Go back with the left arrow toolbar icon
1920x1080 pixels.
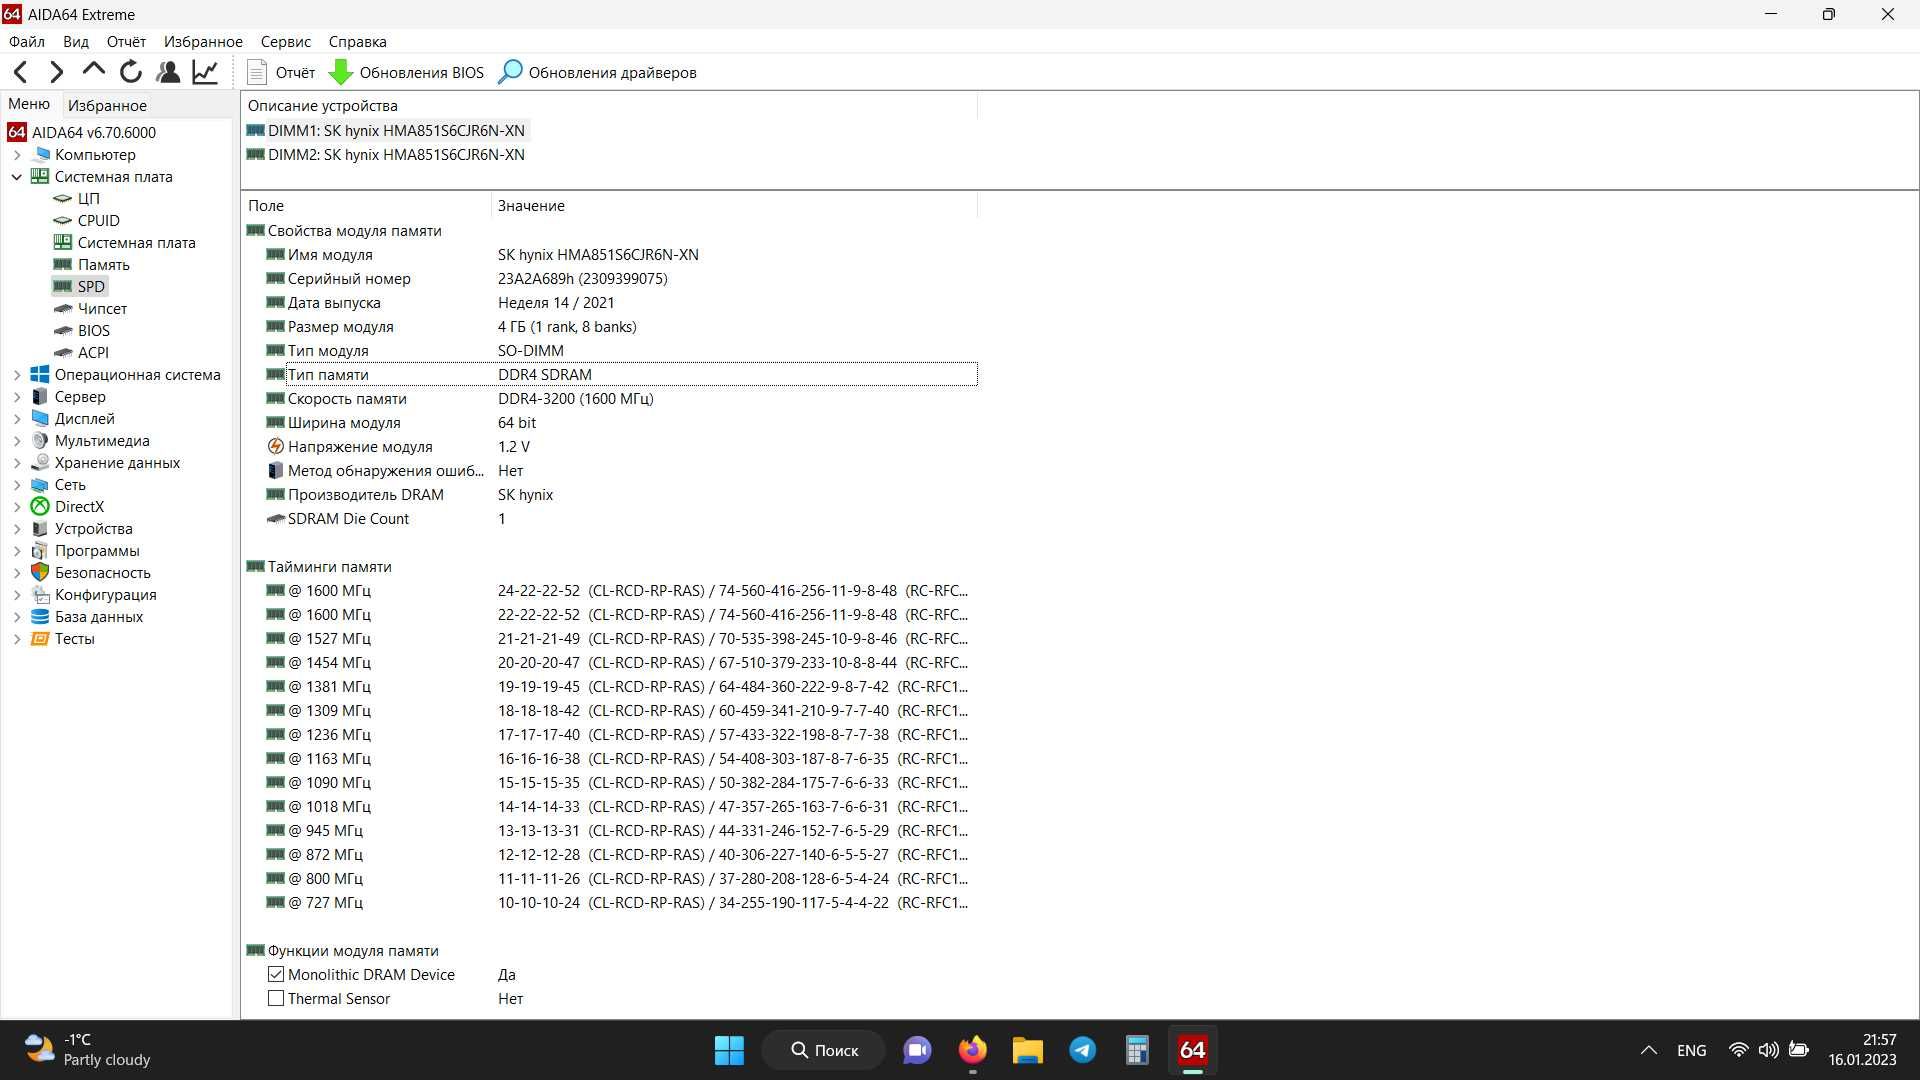20,72
